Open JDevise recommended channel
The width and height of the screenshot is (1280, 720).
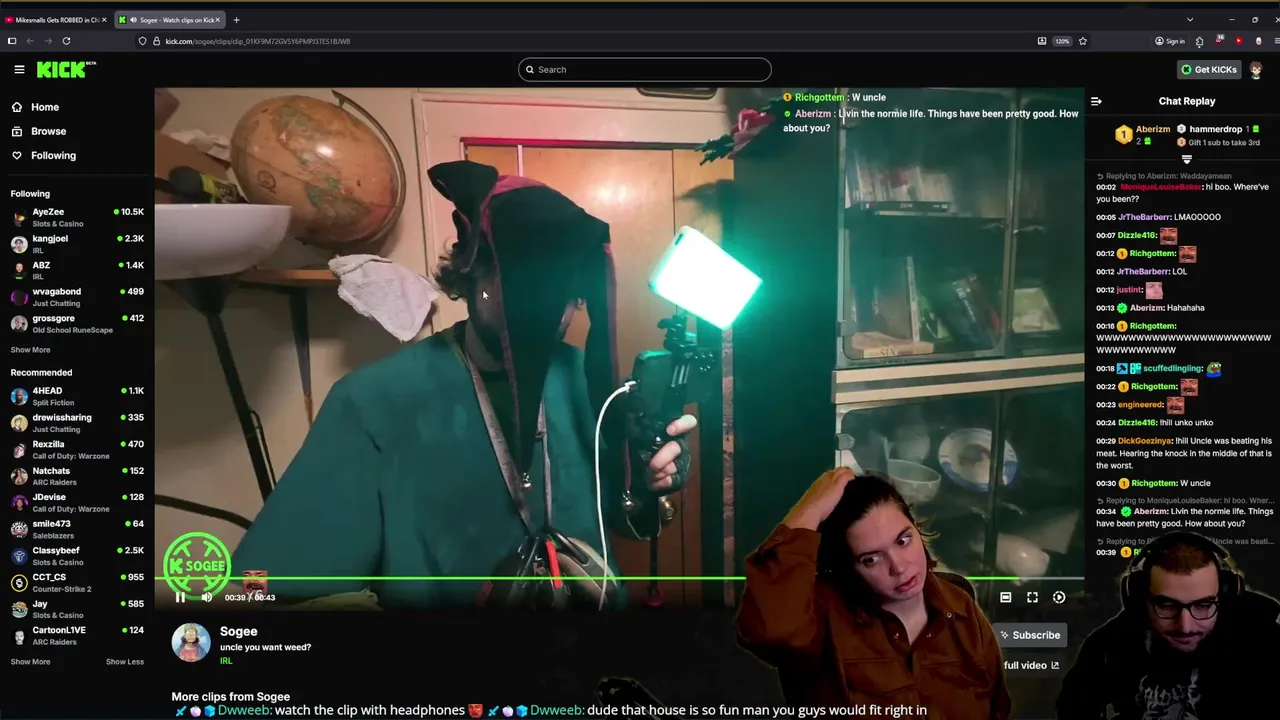pyautogui.click(x=77, y=502)
